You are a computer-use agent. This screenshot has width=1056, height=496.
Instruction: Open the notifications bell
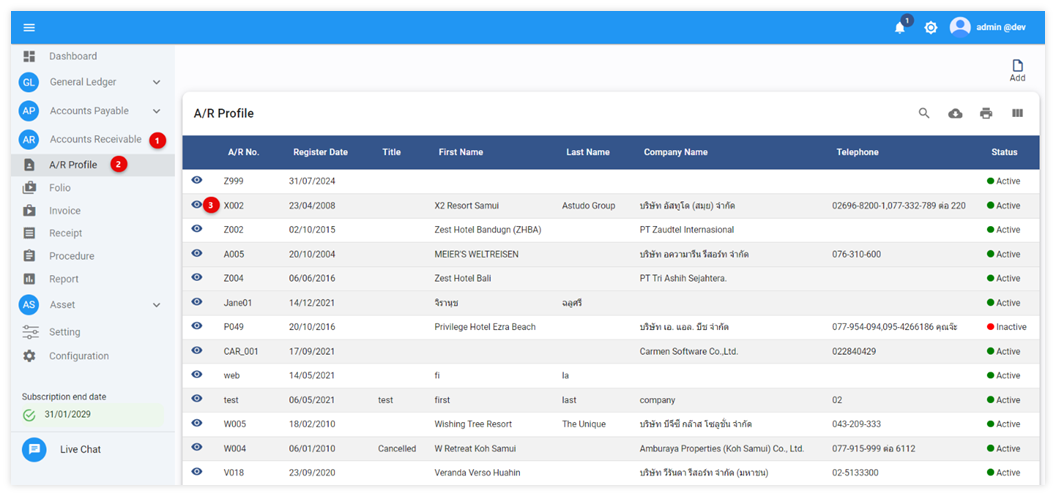[900, 28]
